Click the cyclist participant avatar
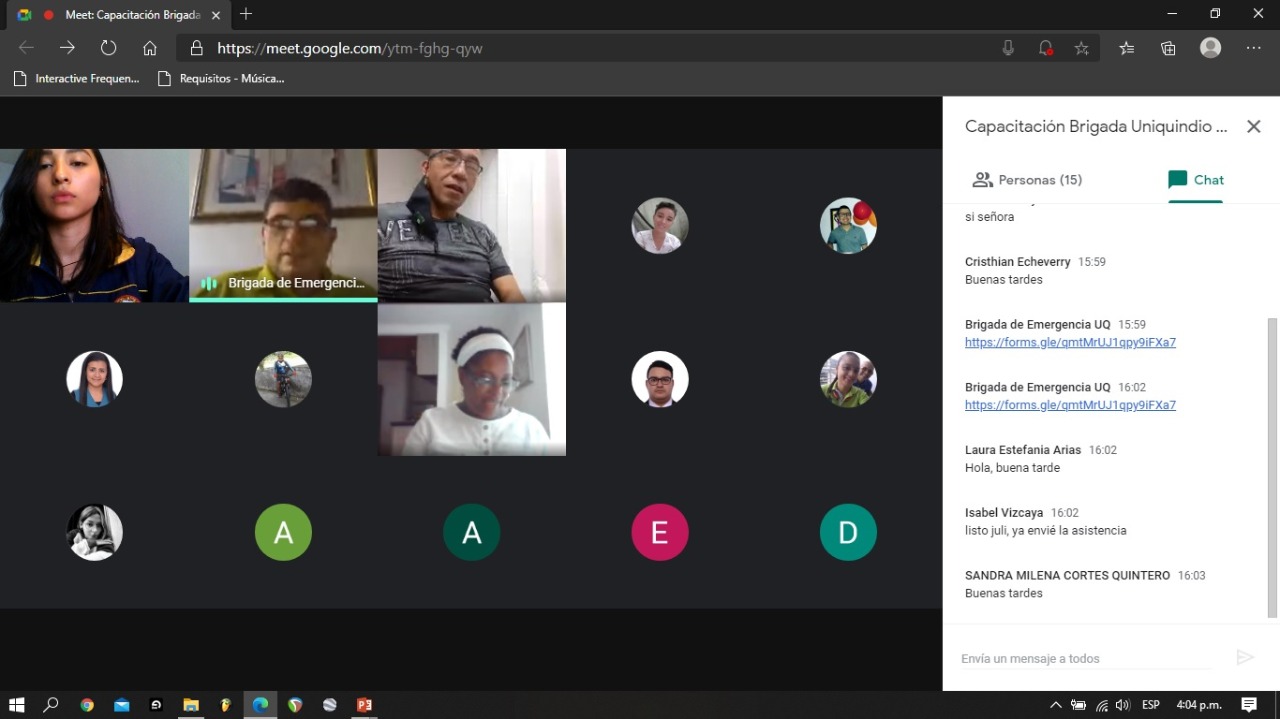This screenshot has width=1280, height=719. tap(283, 379)
